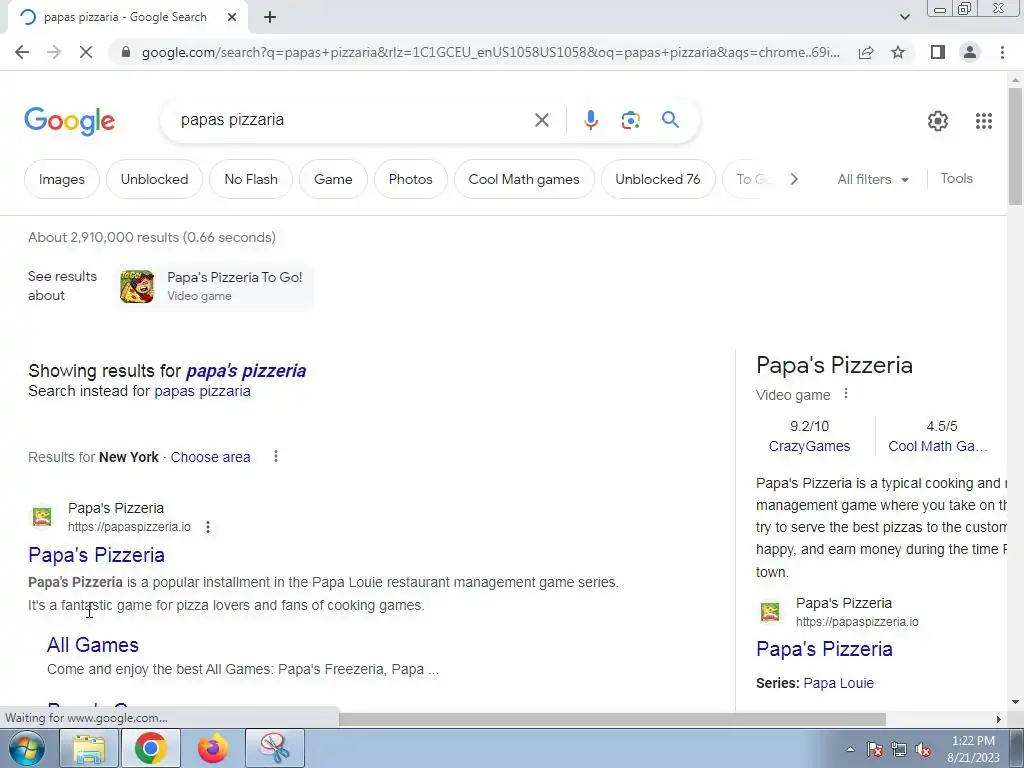The width and height of the screenshot is (1024, 768).
Task: Click the network tray icon
Action: pyautogui.click(x=899, y=750)
